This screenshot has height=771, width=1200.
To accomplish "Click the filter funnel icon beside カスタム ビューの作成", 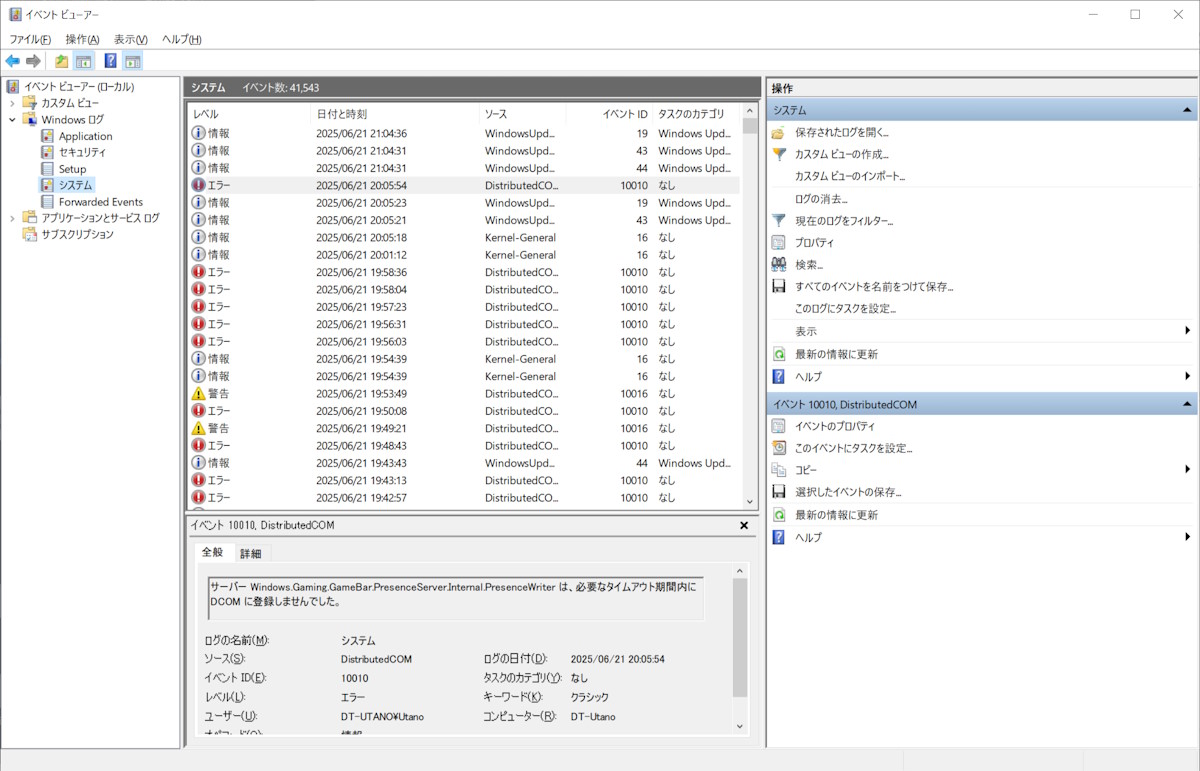I will (x=779, y=154).
